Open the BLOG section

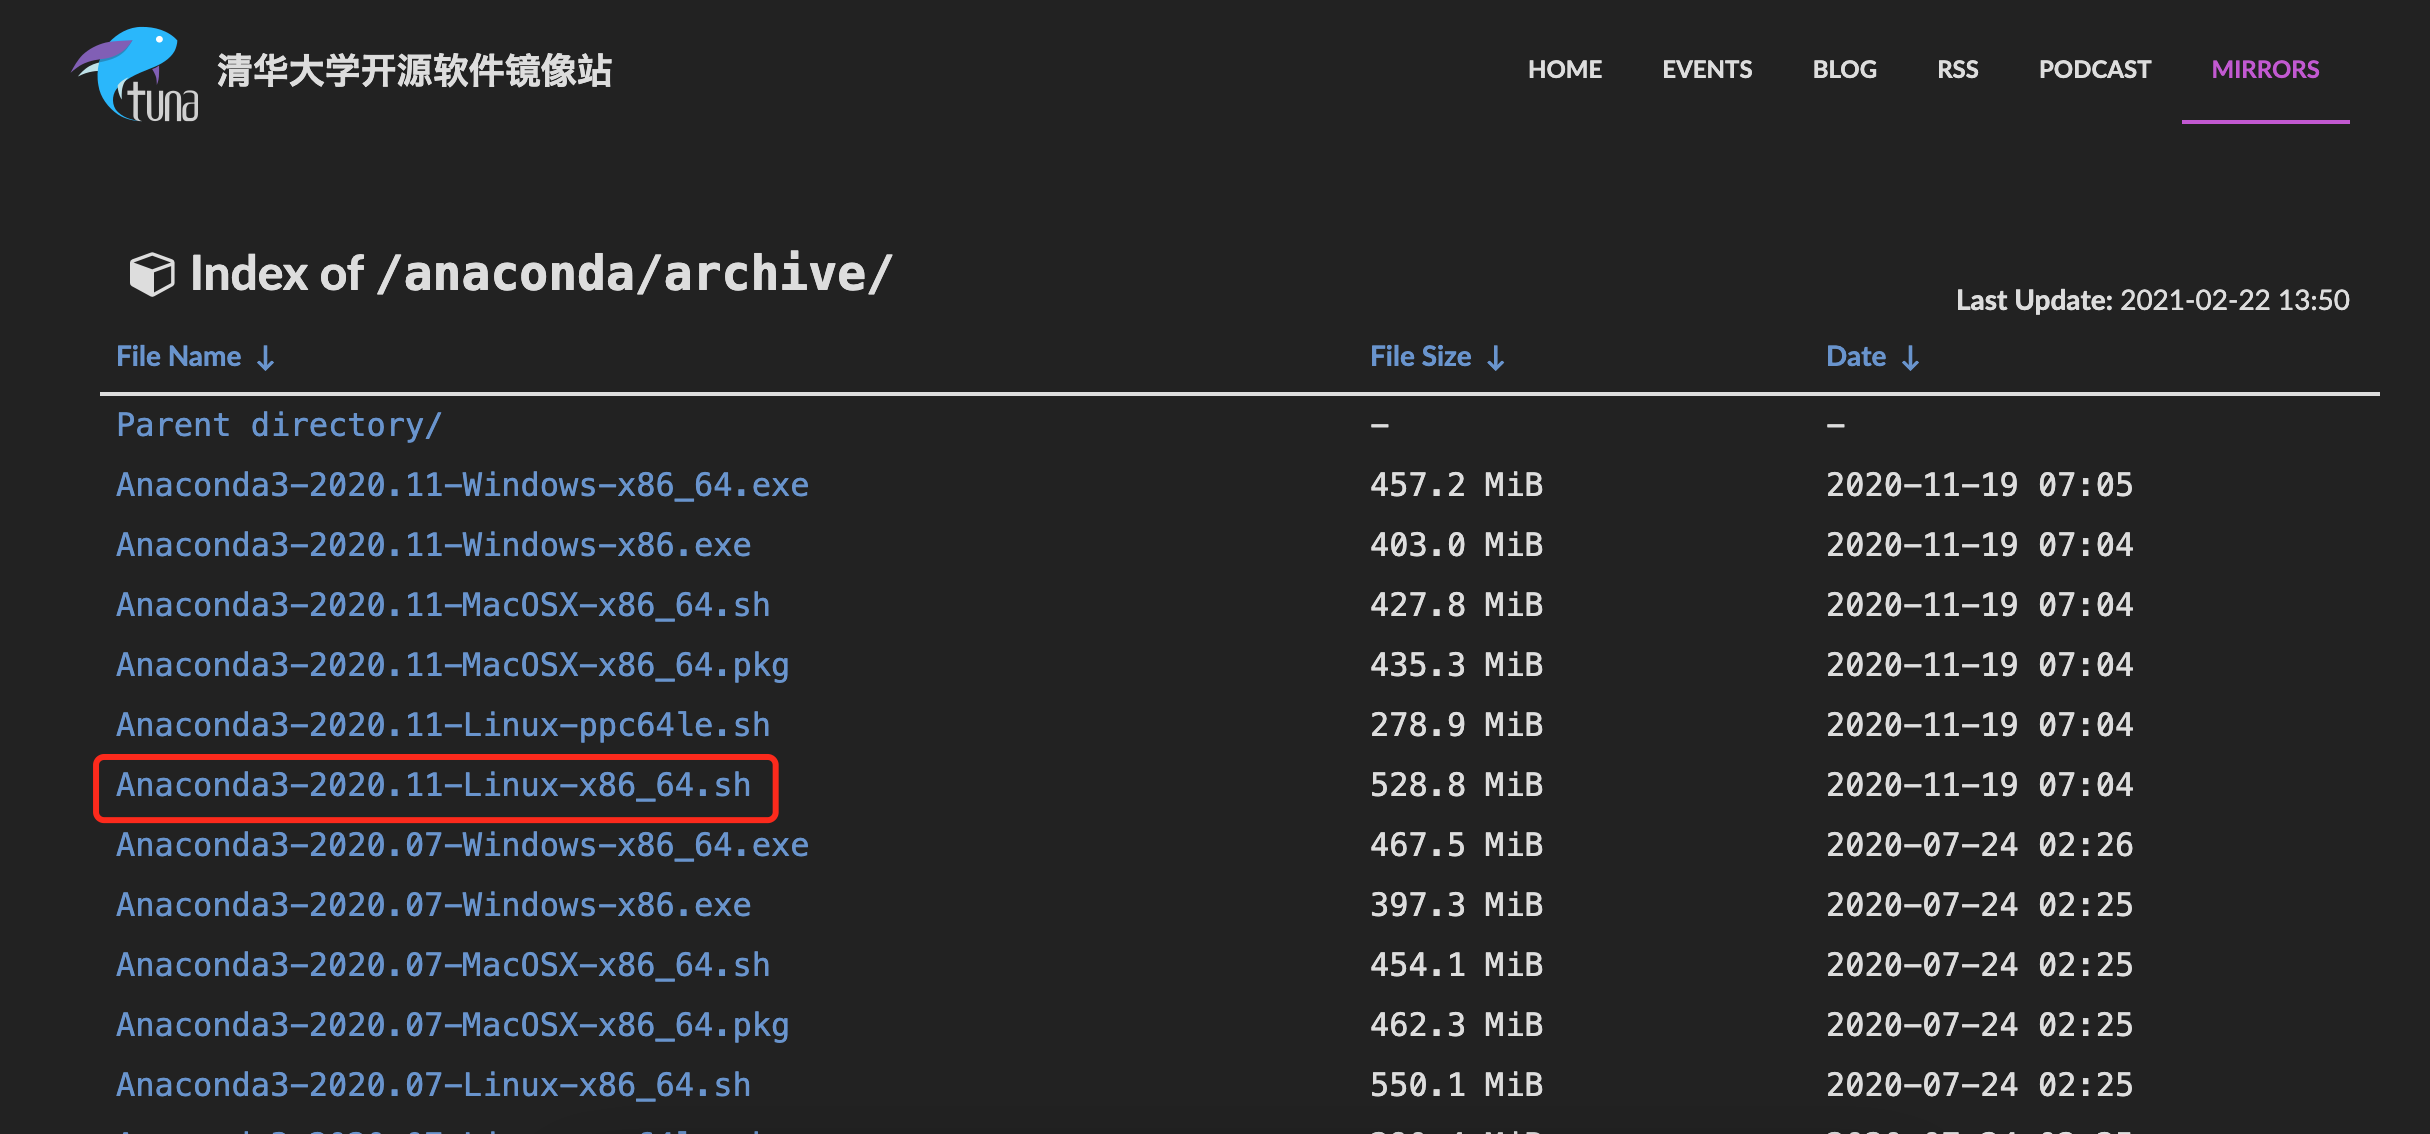[1843, 69]
